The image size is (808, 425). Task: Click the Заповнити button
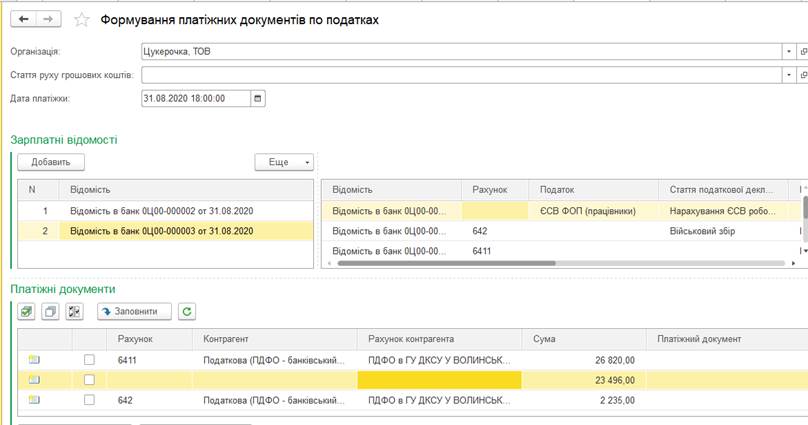pyautogui.click(x=134, y=311)
